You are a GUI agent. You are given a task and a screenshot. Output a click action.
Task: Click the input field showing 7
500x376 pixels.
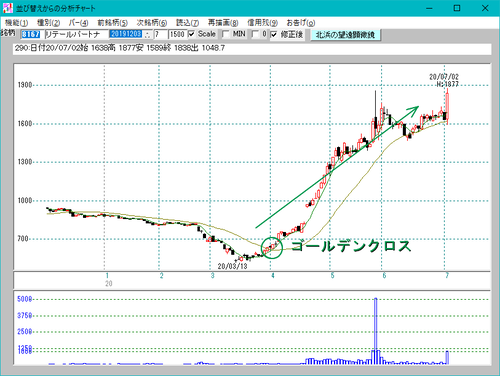(x=160, y=34)
